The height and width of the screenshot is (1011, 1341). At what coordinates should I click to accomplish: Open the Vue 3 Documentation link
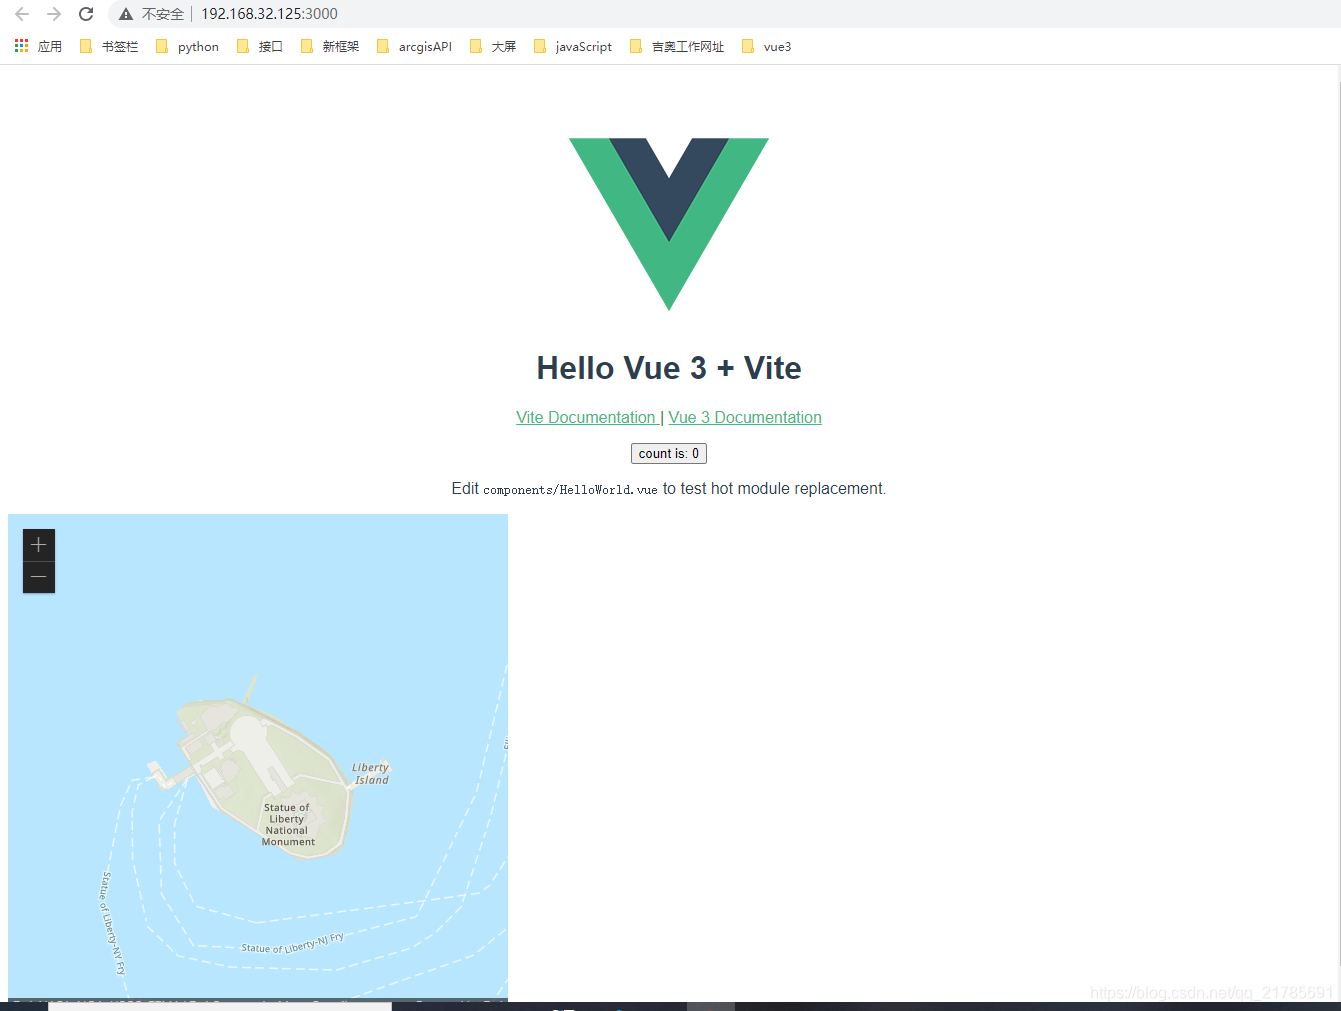coord(745,417)
